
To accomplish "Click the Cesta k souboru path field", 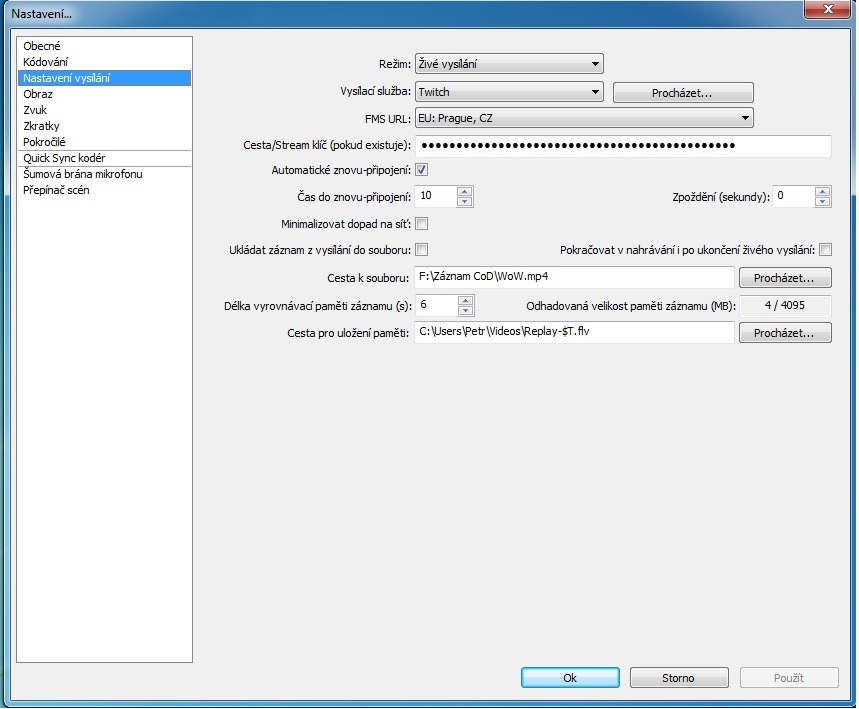I will click(x=574, y=277).
